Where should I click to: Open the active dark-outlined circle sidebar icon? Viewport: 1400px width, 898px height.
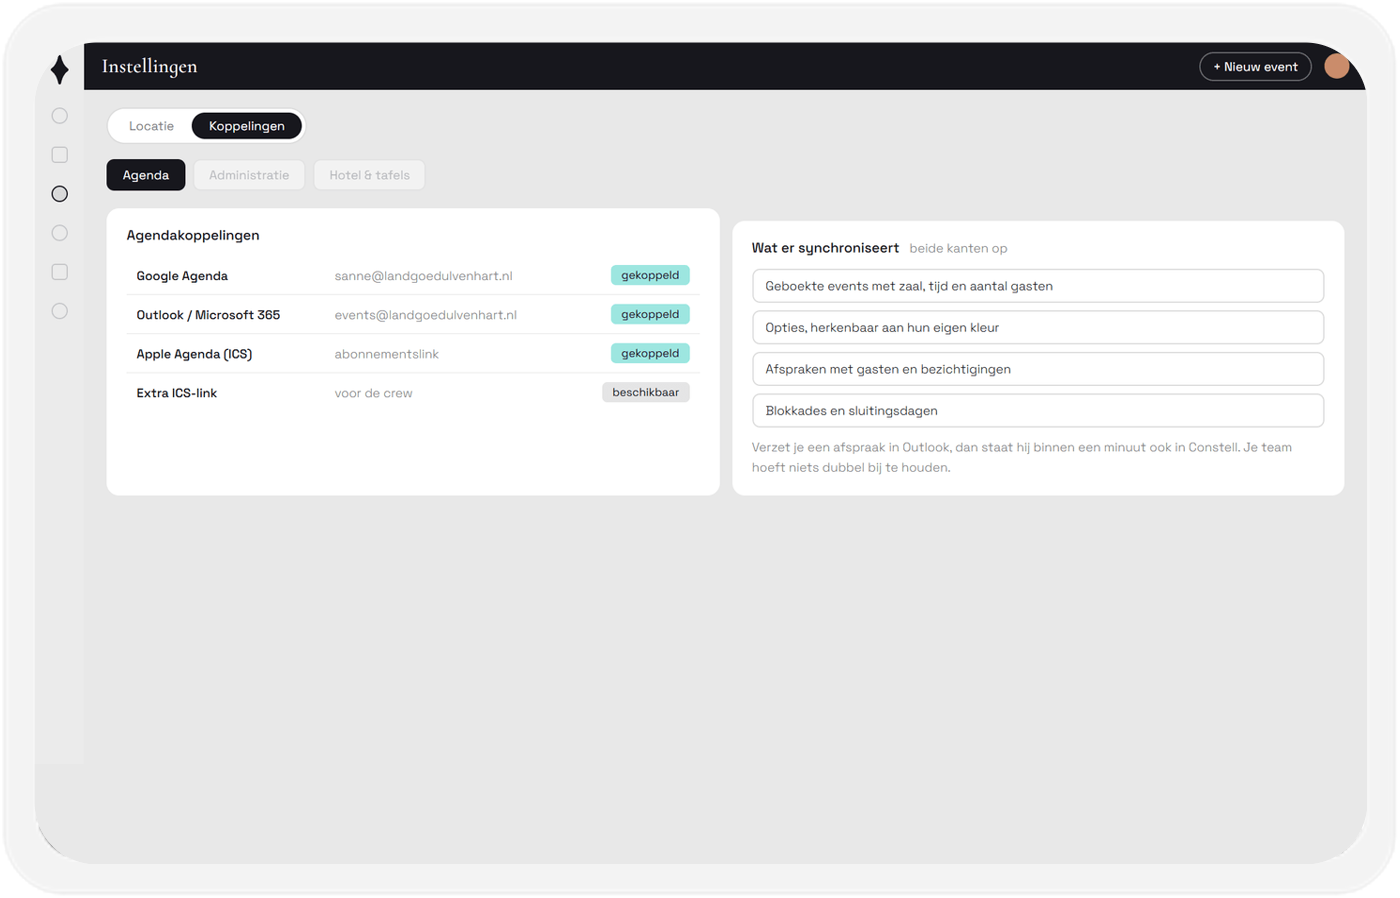click(x=60, y=194)
